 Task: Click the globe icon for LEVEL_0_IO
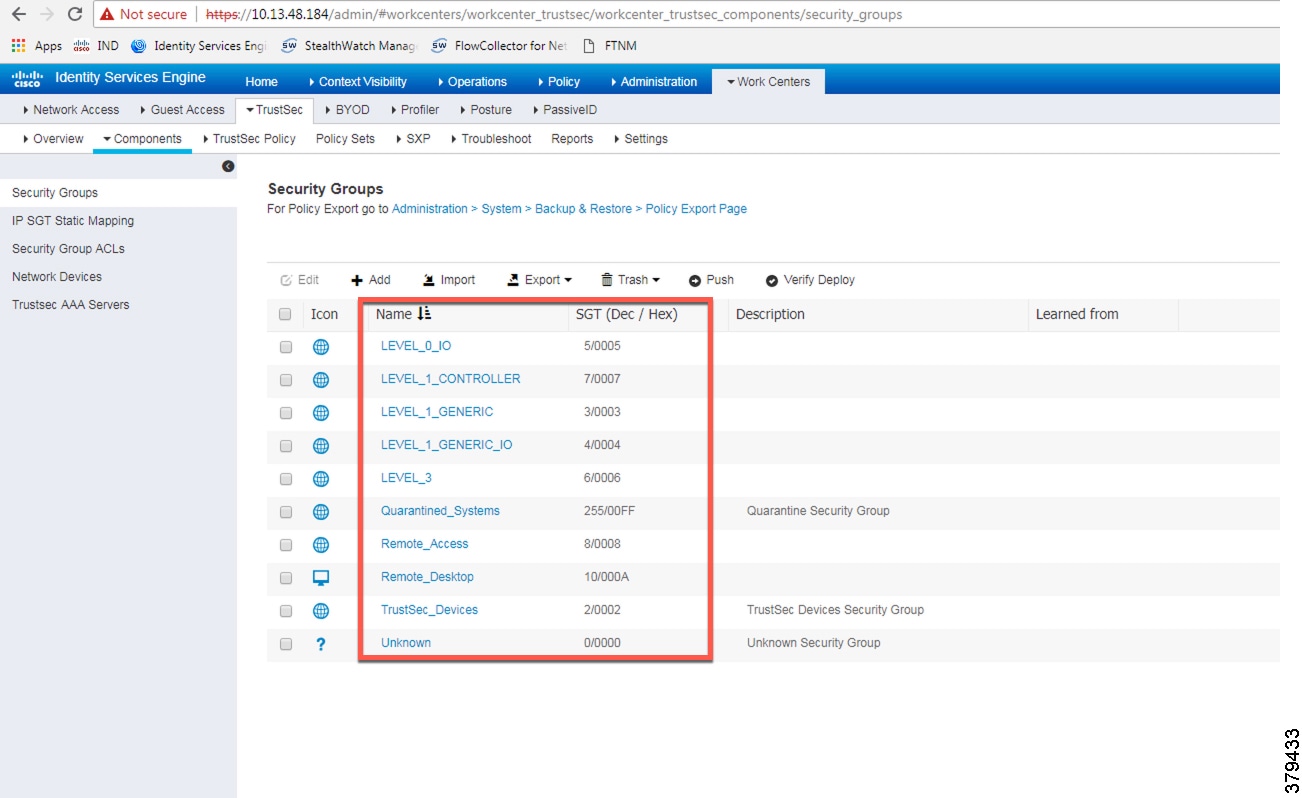pyautogui.click(x=321, y=347)
